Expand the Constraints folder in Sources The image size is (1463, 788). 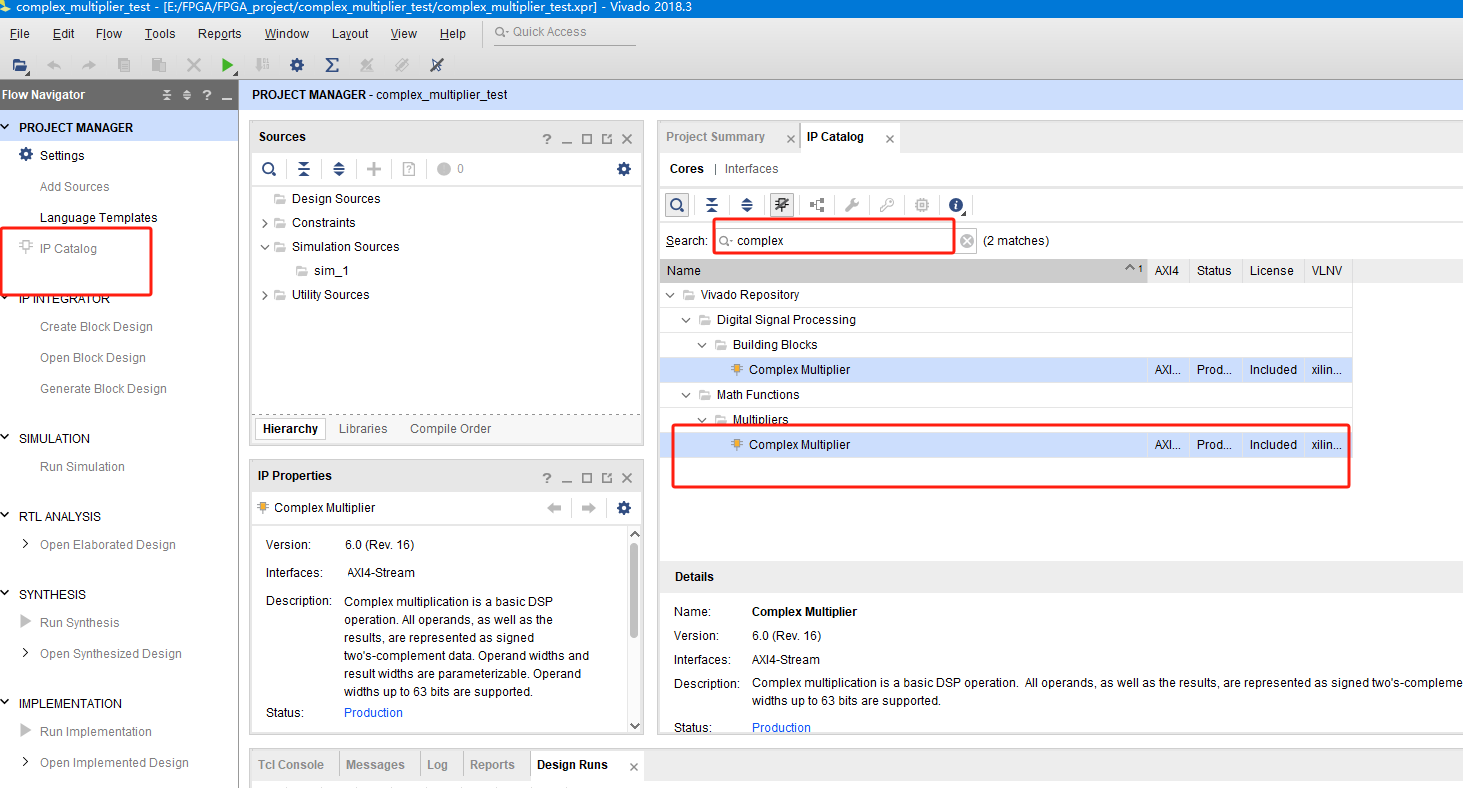point(265,223)
